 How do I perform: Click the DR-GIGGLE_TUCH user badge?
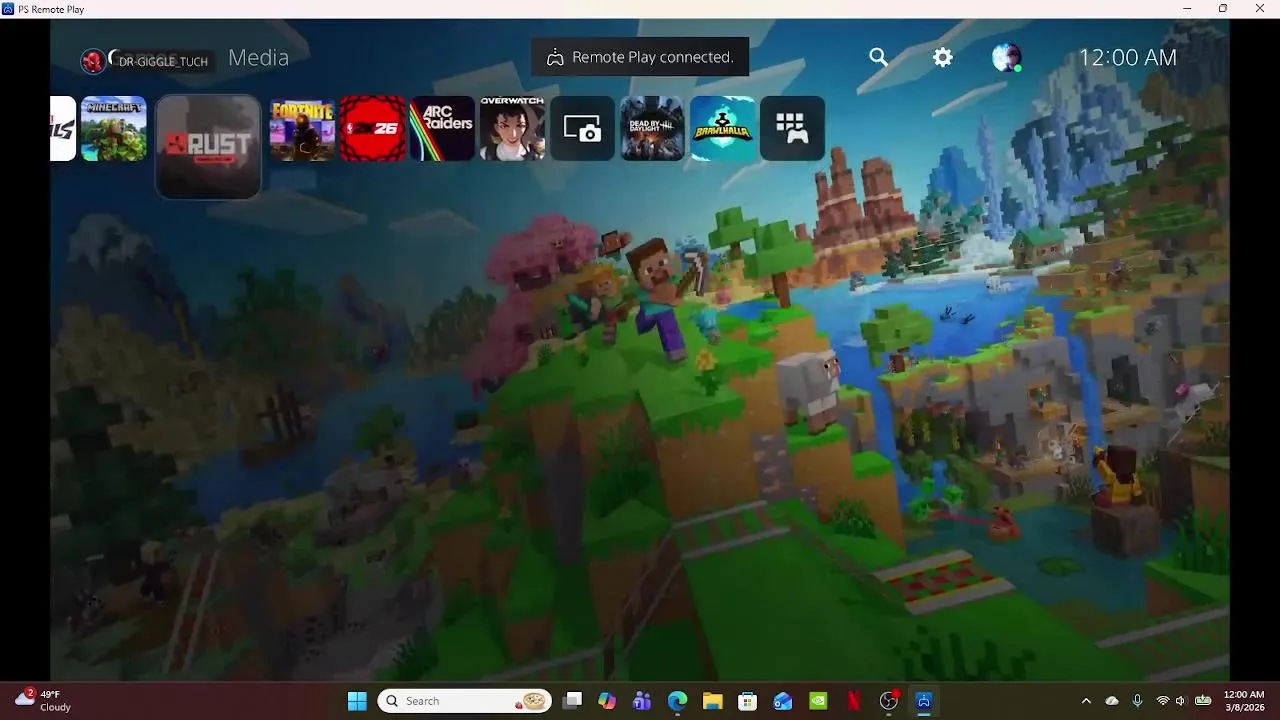tap(146, 61)
